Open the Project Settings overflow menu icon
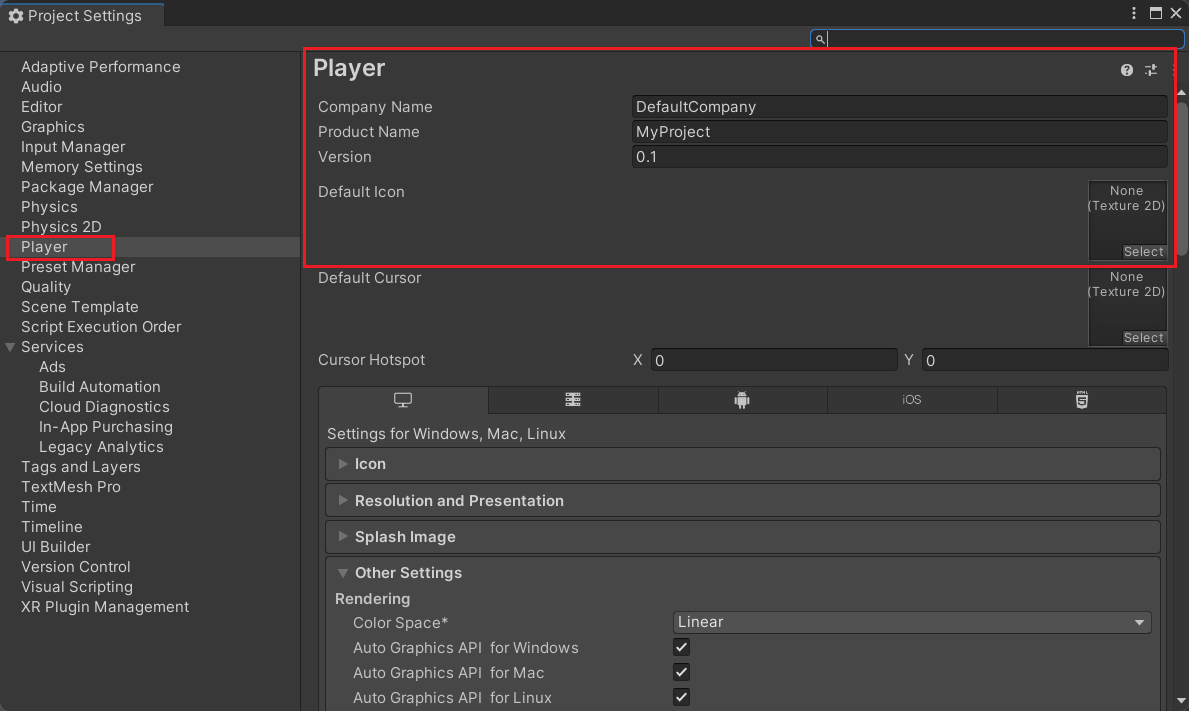Image resolution: width=1189 pixels, height=711 pixels. pyautogui.click(x=1132, y=14)
